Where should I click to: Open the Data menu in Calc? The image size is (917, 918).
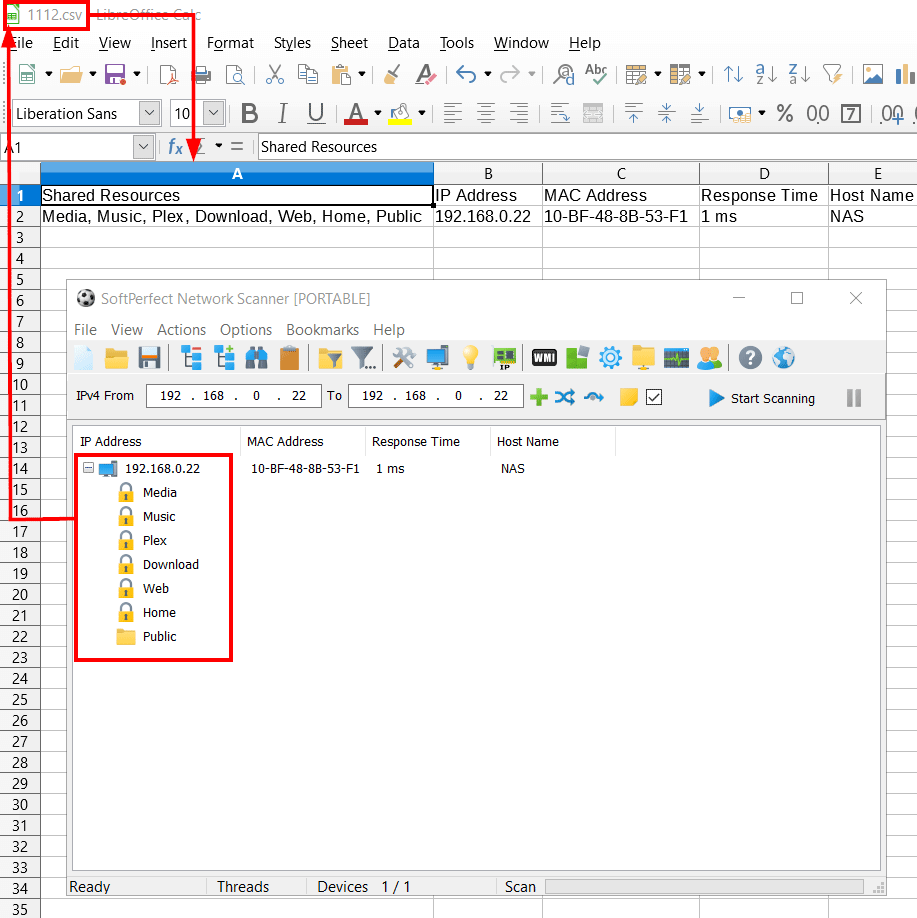[404, 43]
